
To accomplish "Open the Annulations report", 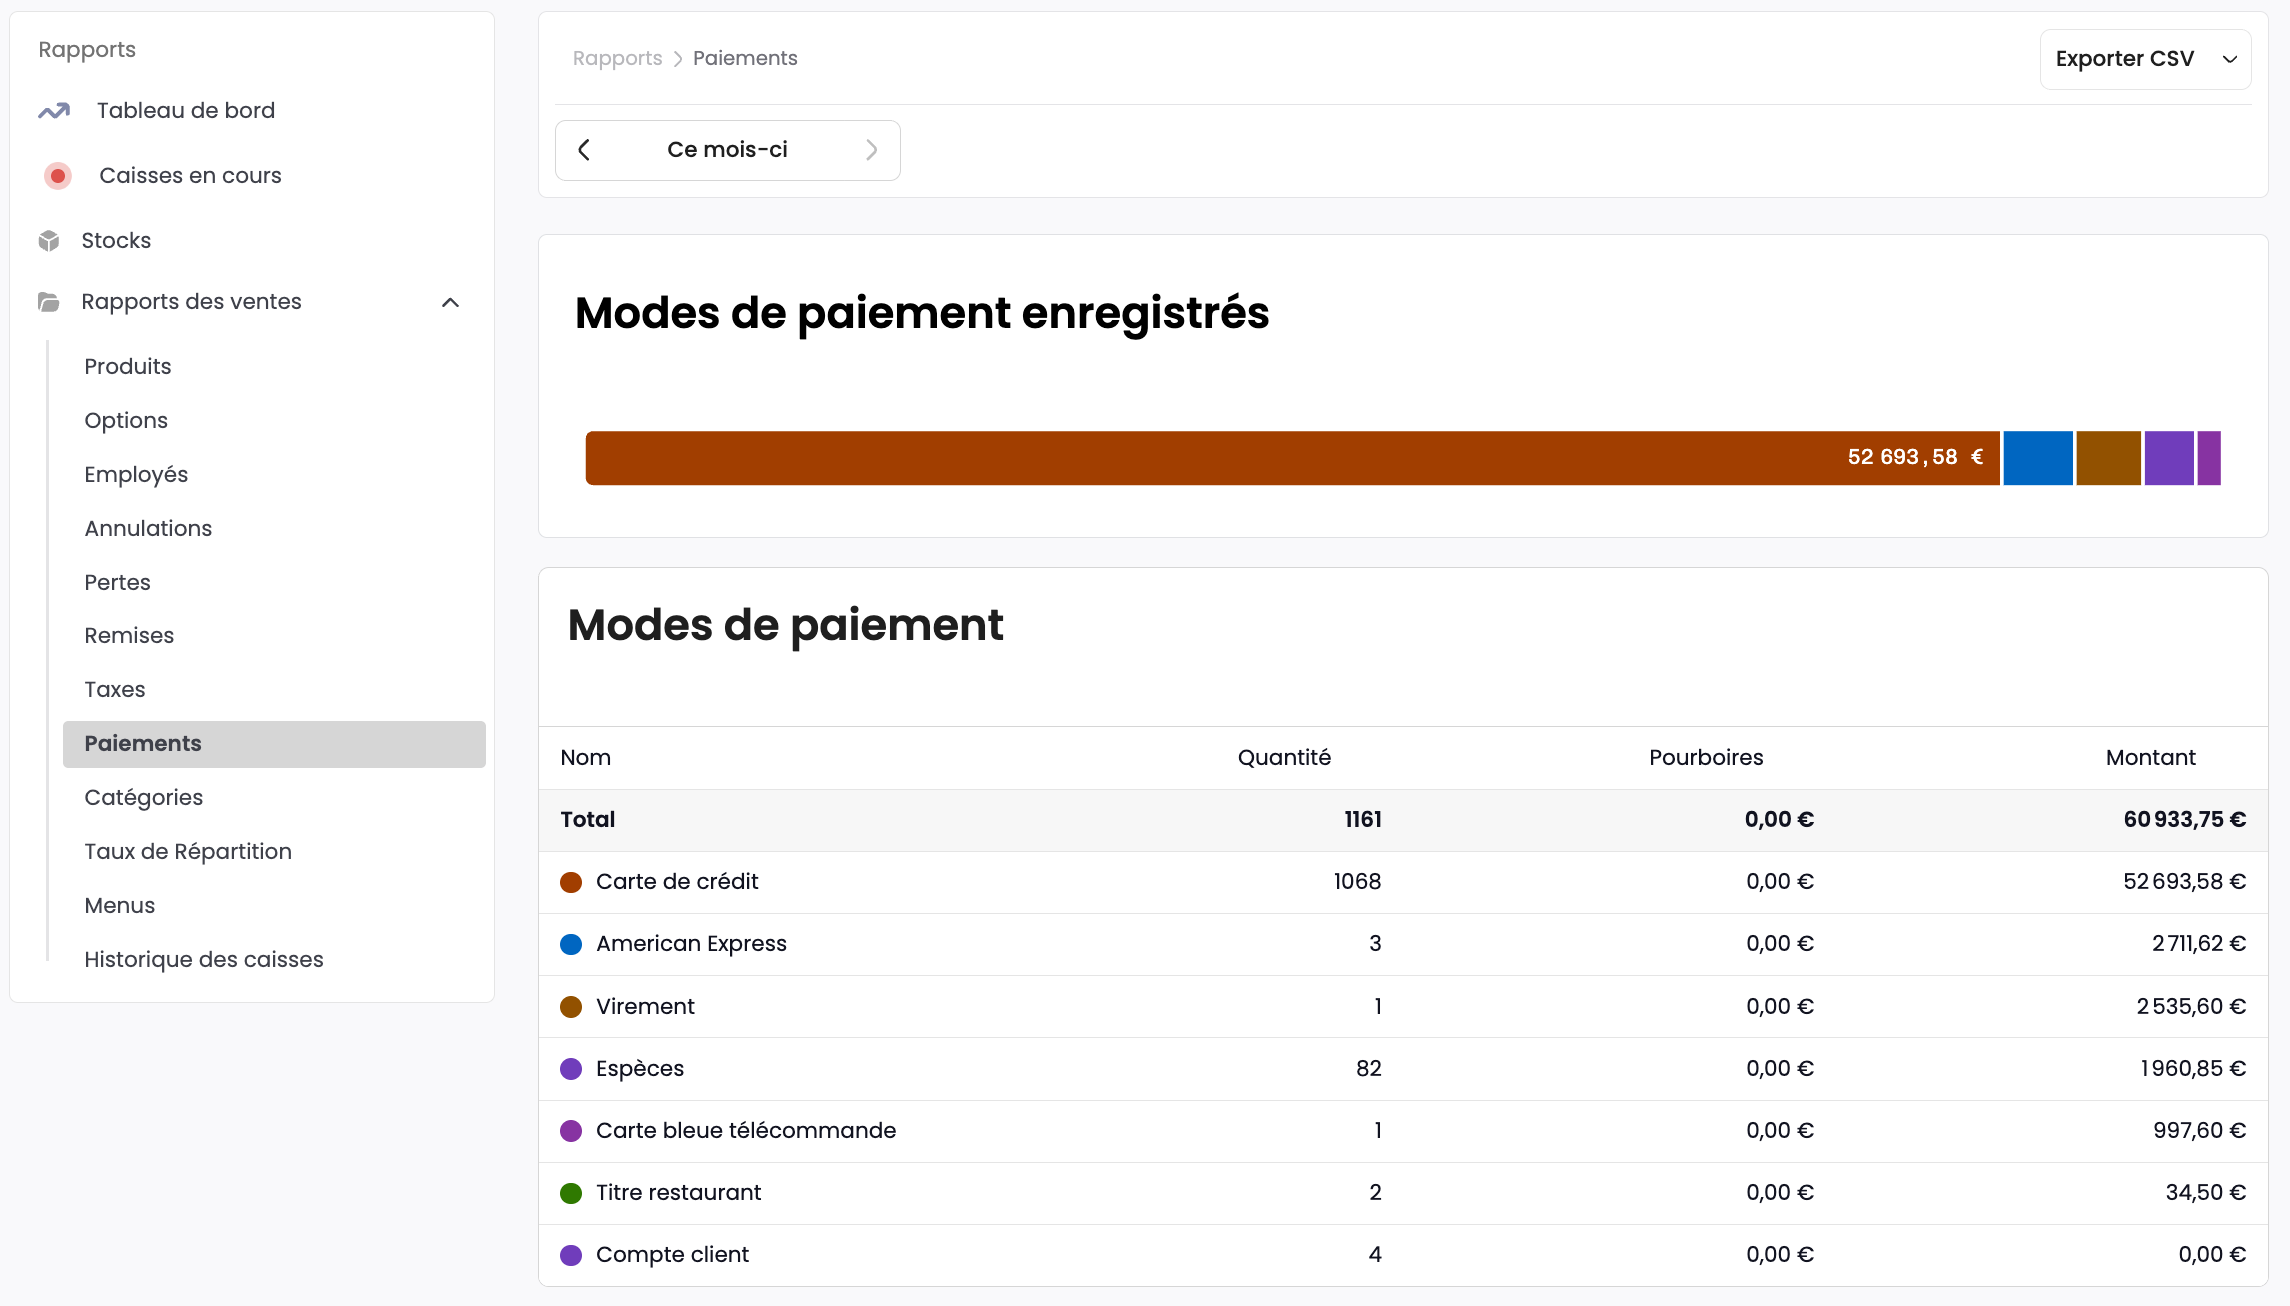I will coord(147,528).
